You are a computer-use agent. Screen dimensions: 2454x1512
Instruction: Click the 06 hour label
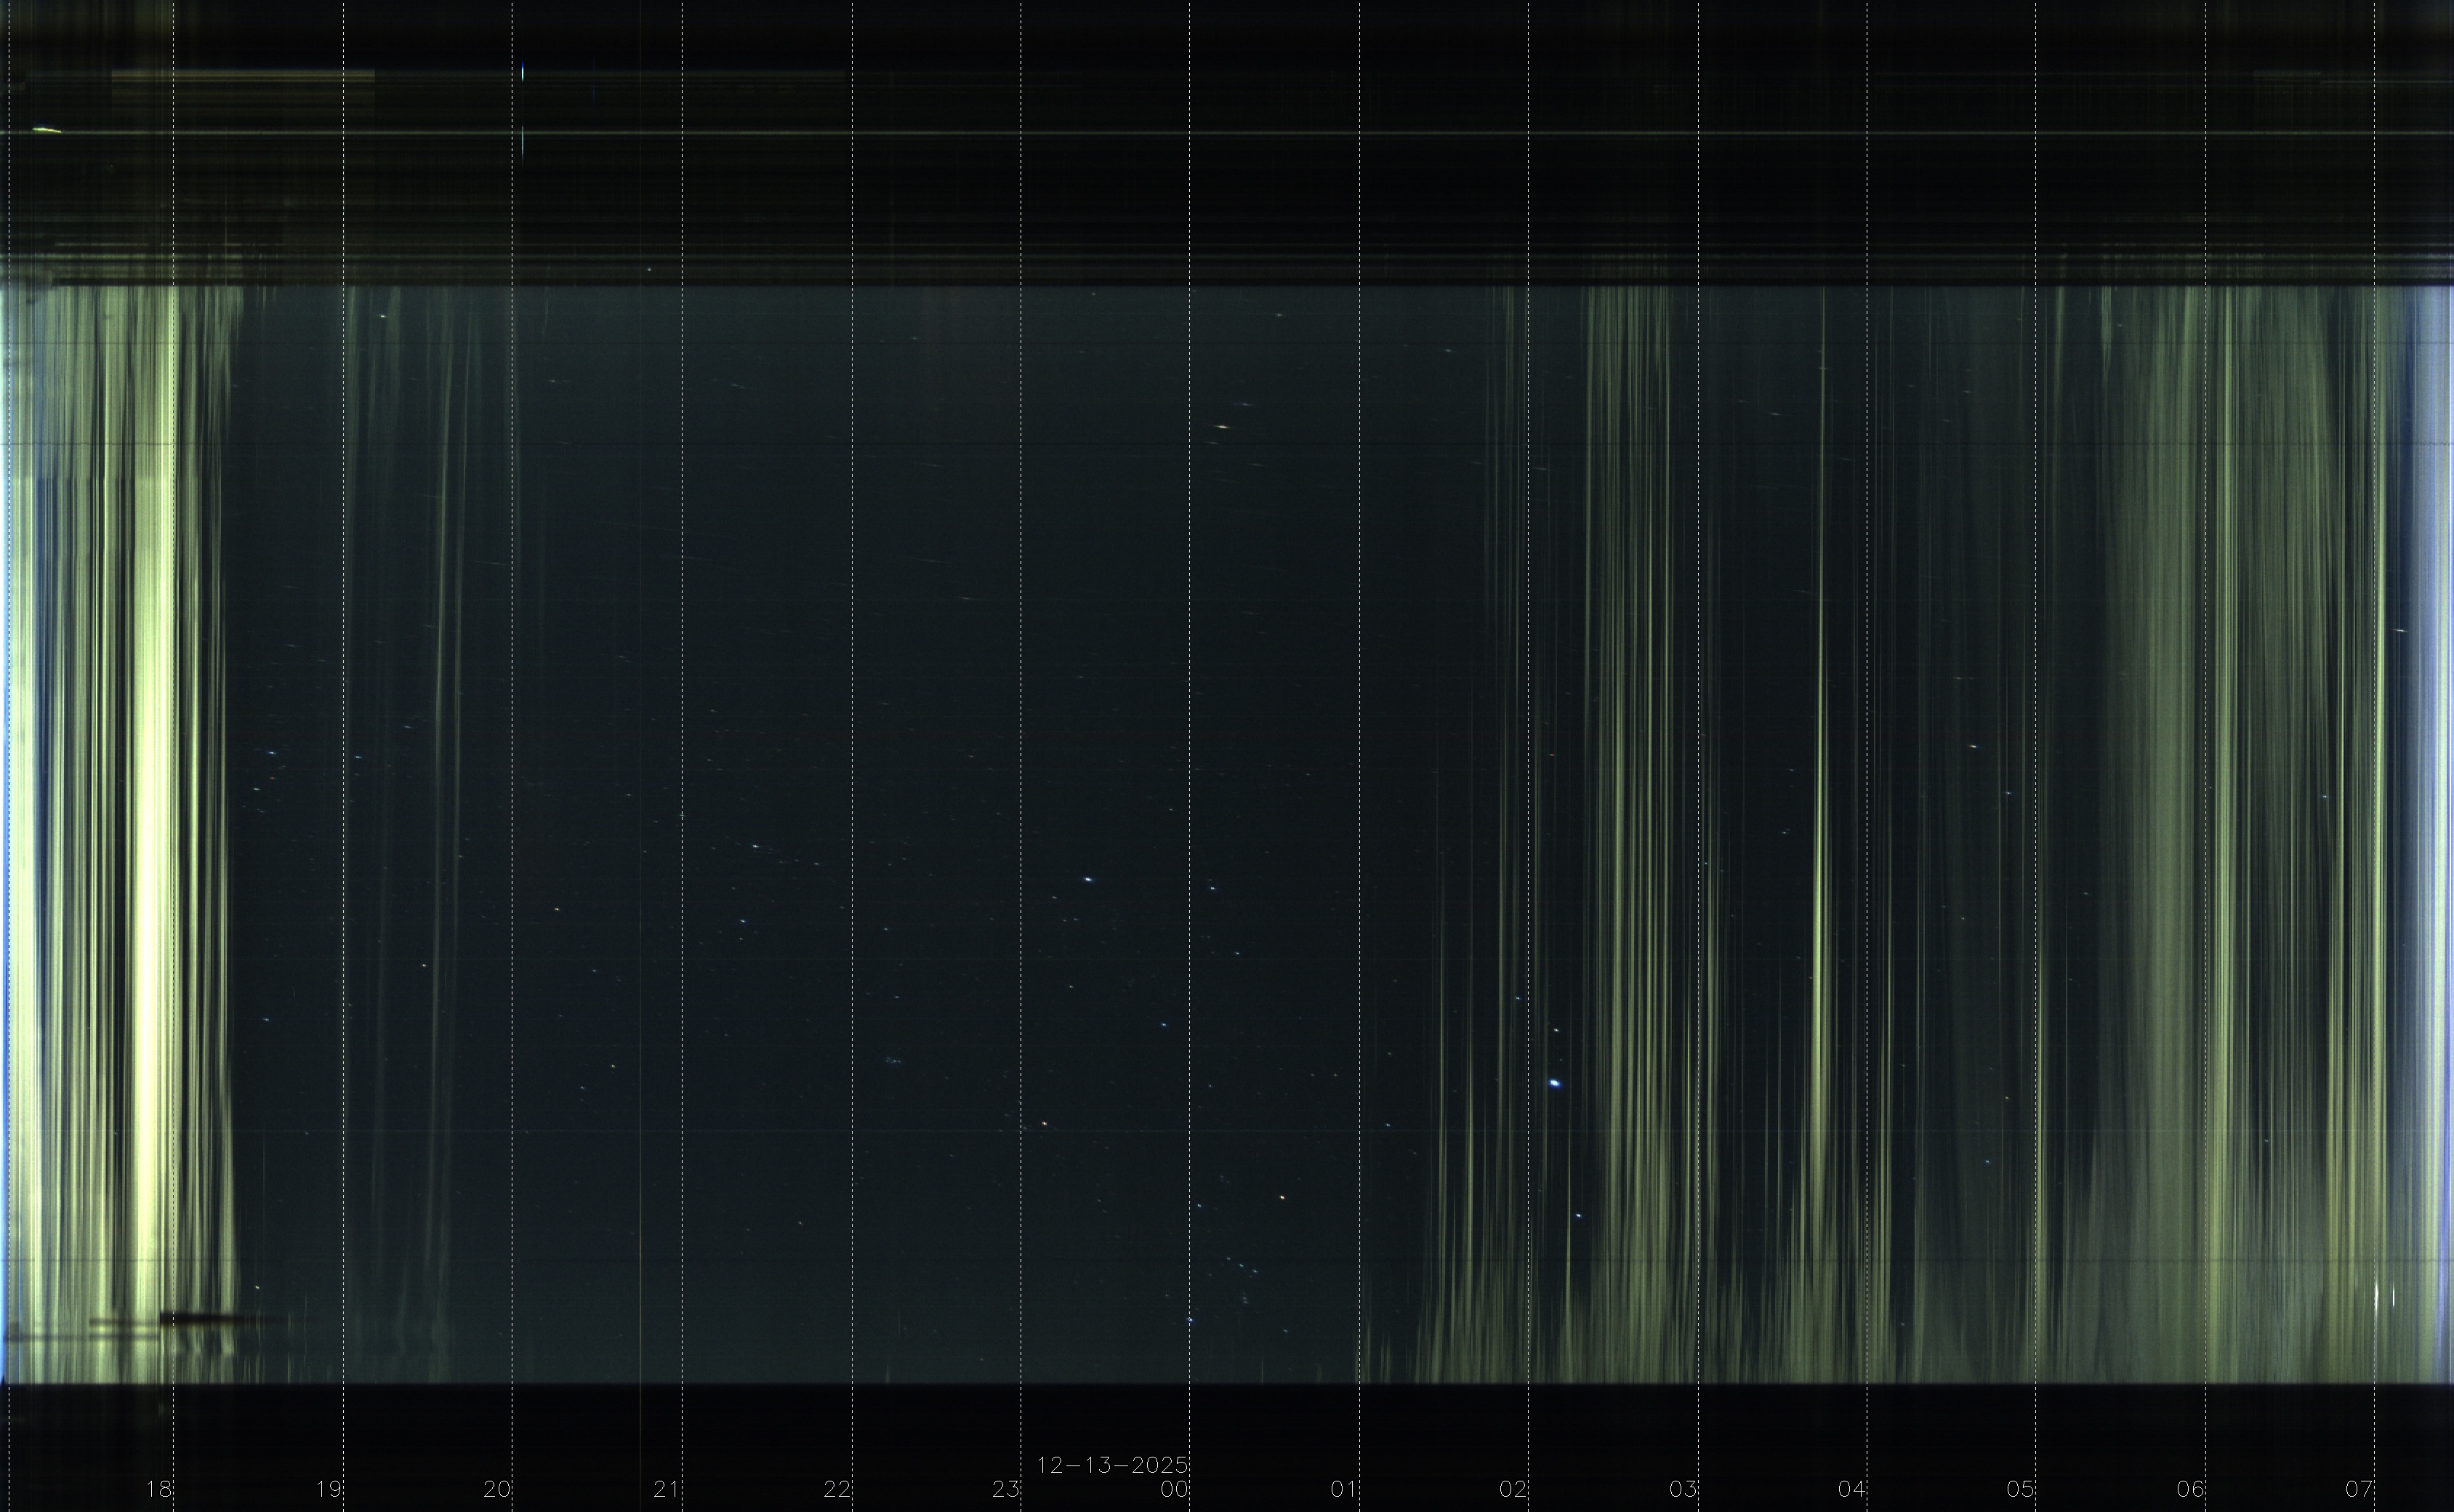coord(2191,1489)
